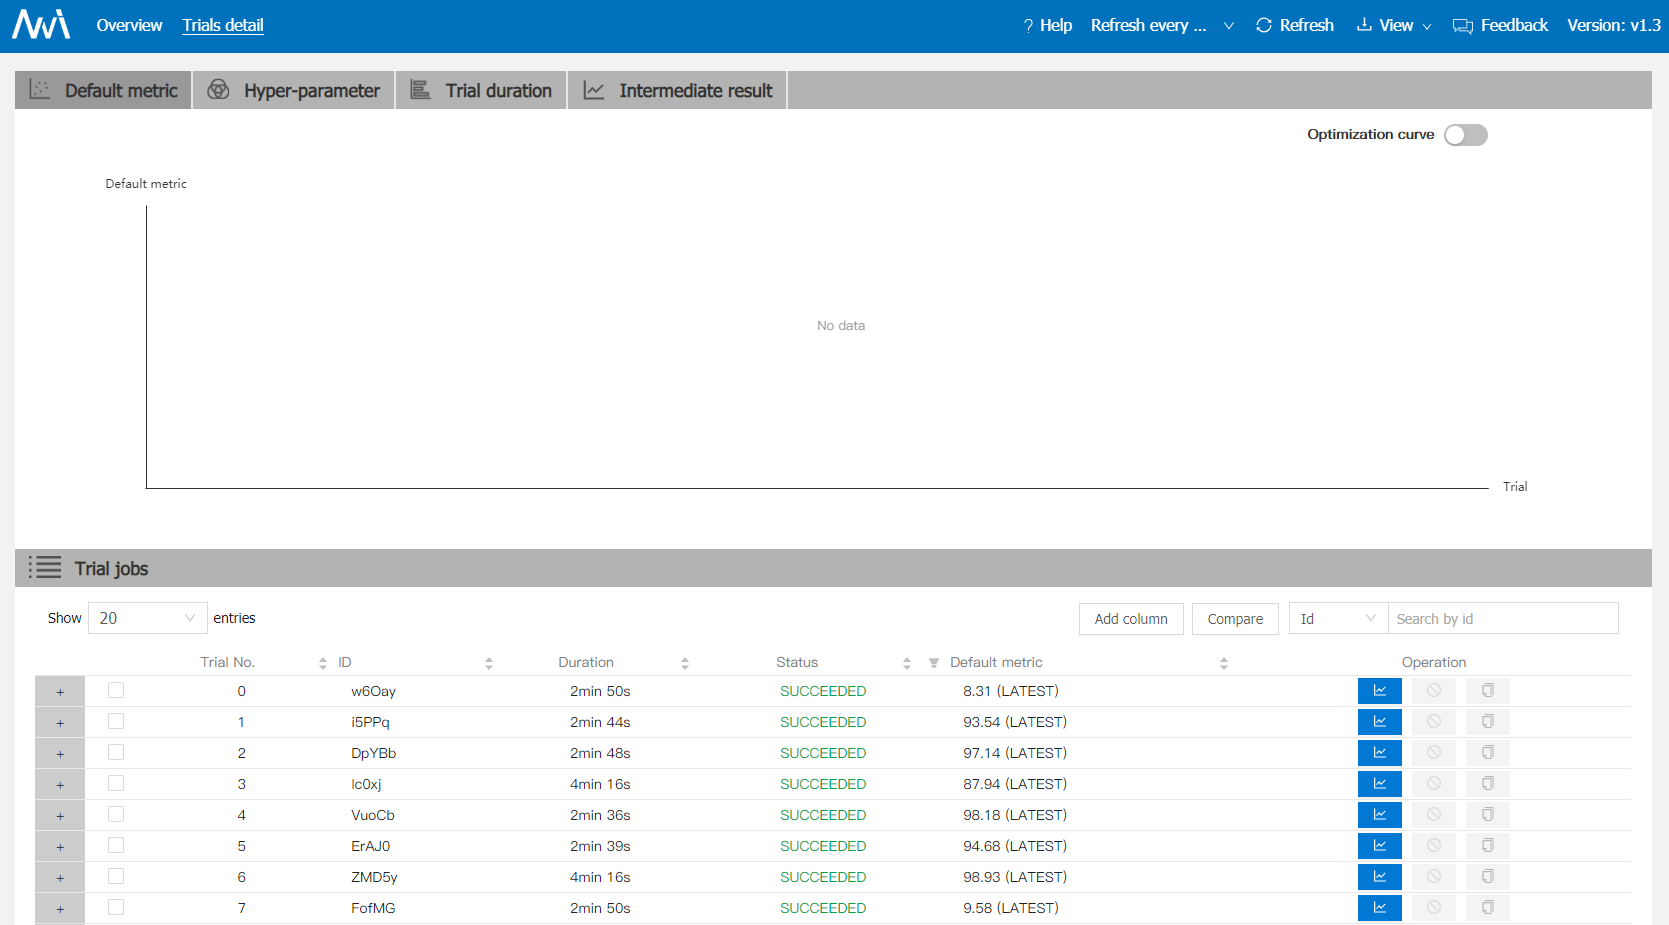This screenshot has height=925, width=1669.
Task: Click the Trial jobs list icon
Action: coord(45,567)
